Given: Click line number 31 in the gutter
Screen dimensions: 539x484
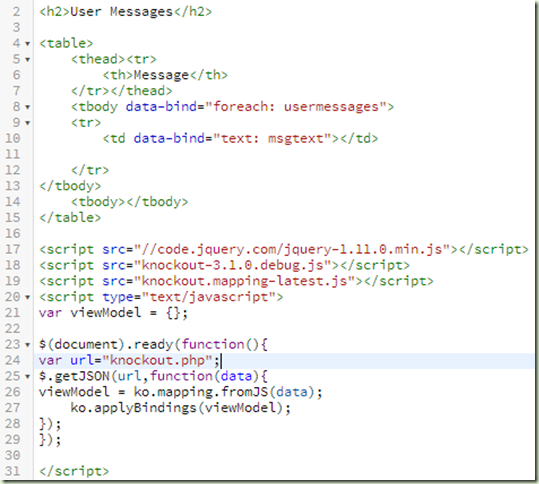Looking at the screenshot, I should pos(13,471).
